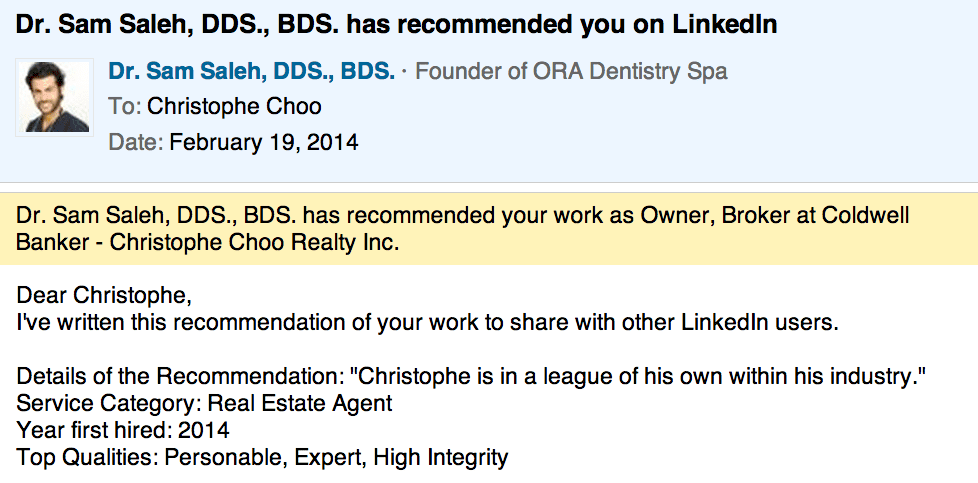This screenshot has width=978, height=483.
Task: Click the date February 19, 2014
Action: tap(264, 142)
